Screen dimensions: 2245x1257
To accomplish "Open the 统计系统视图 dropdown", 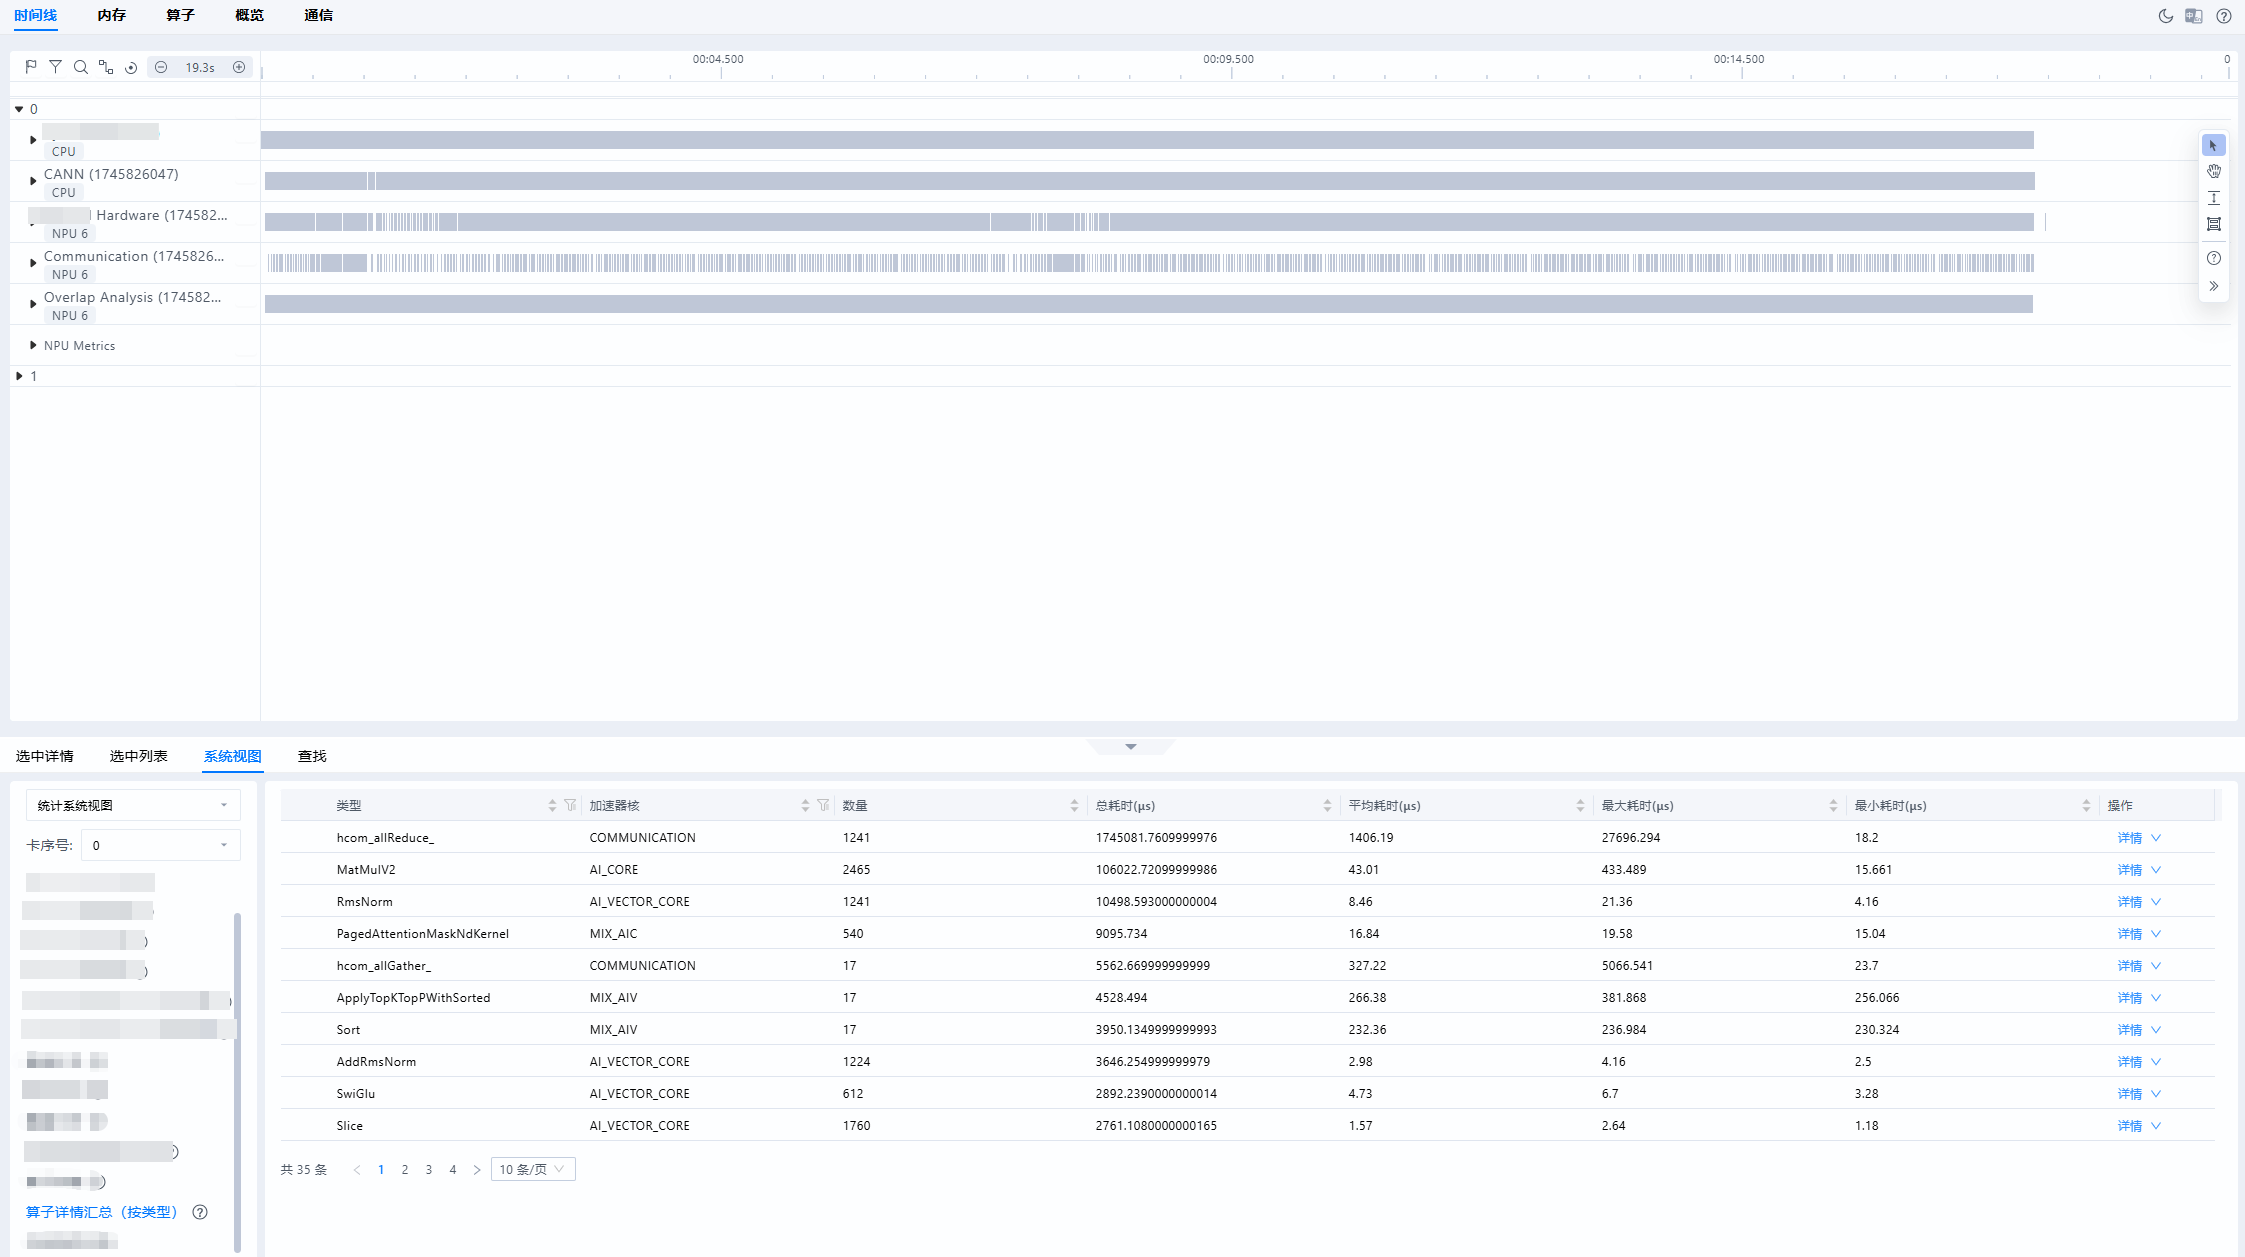I will point(133,805).
